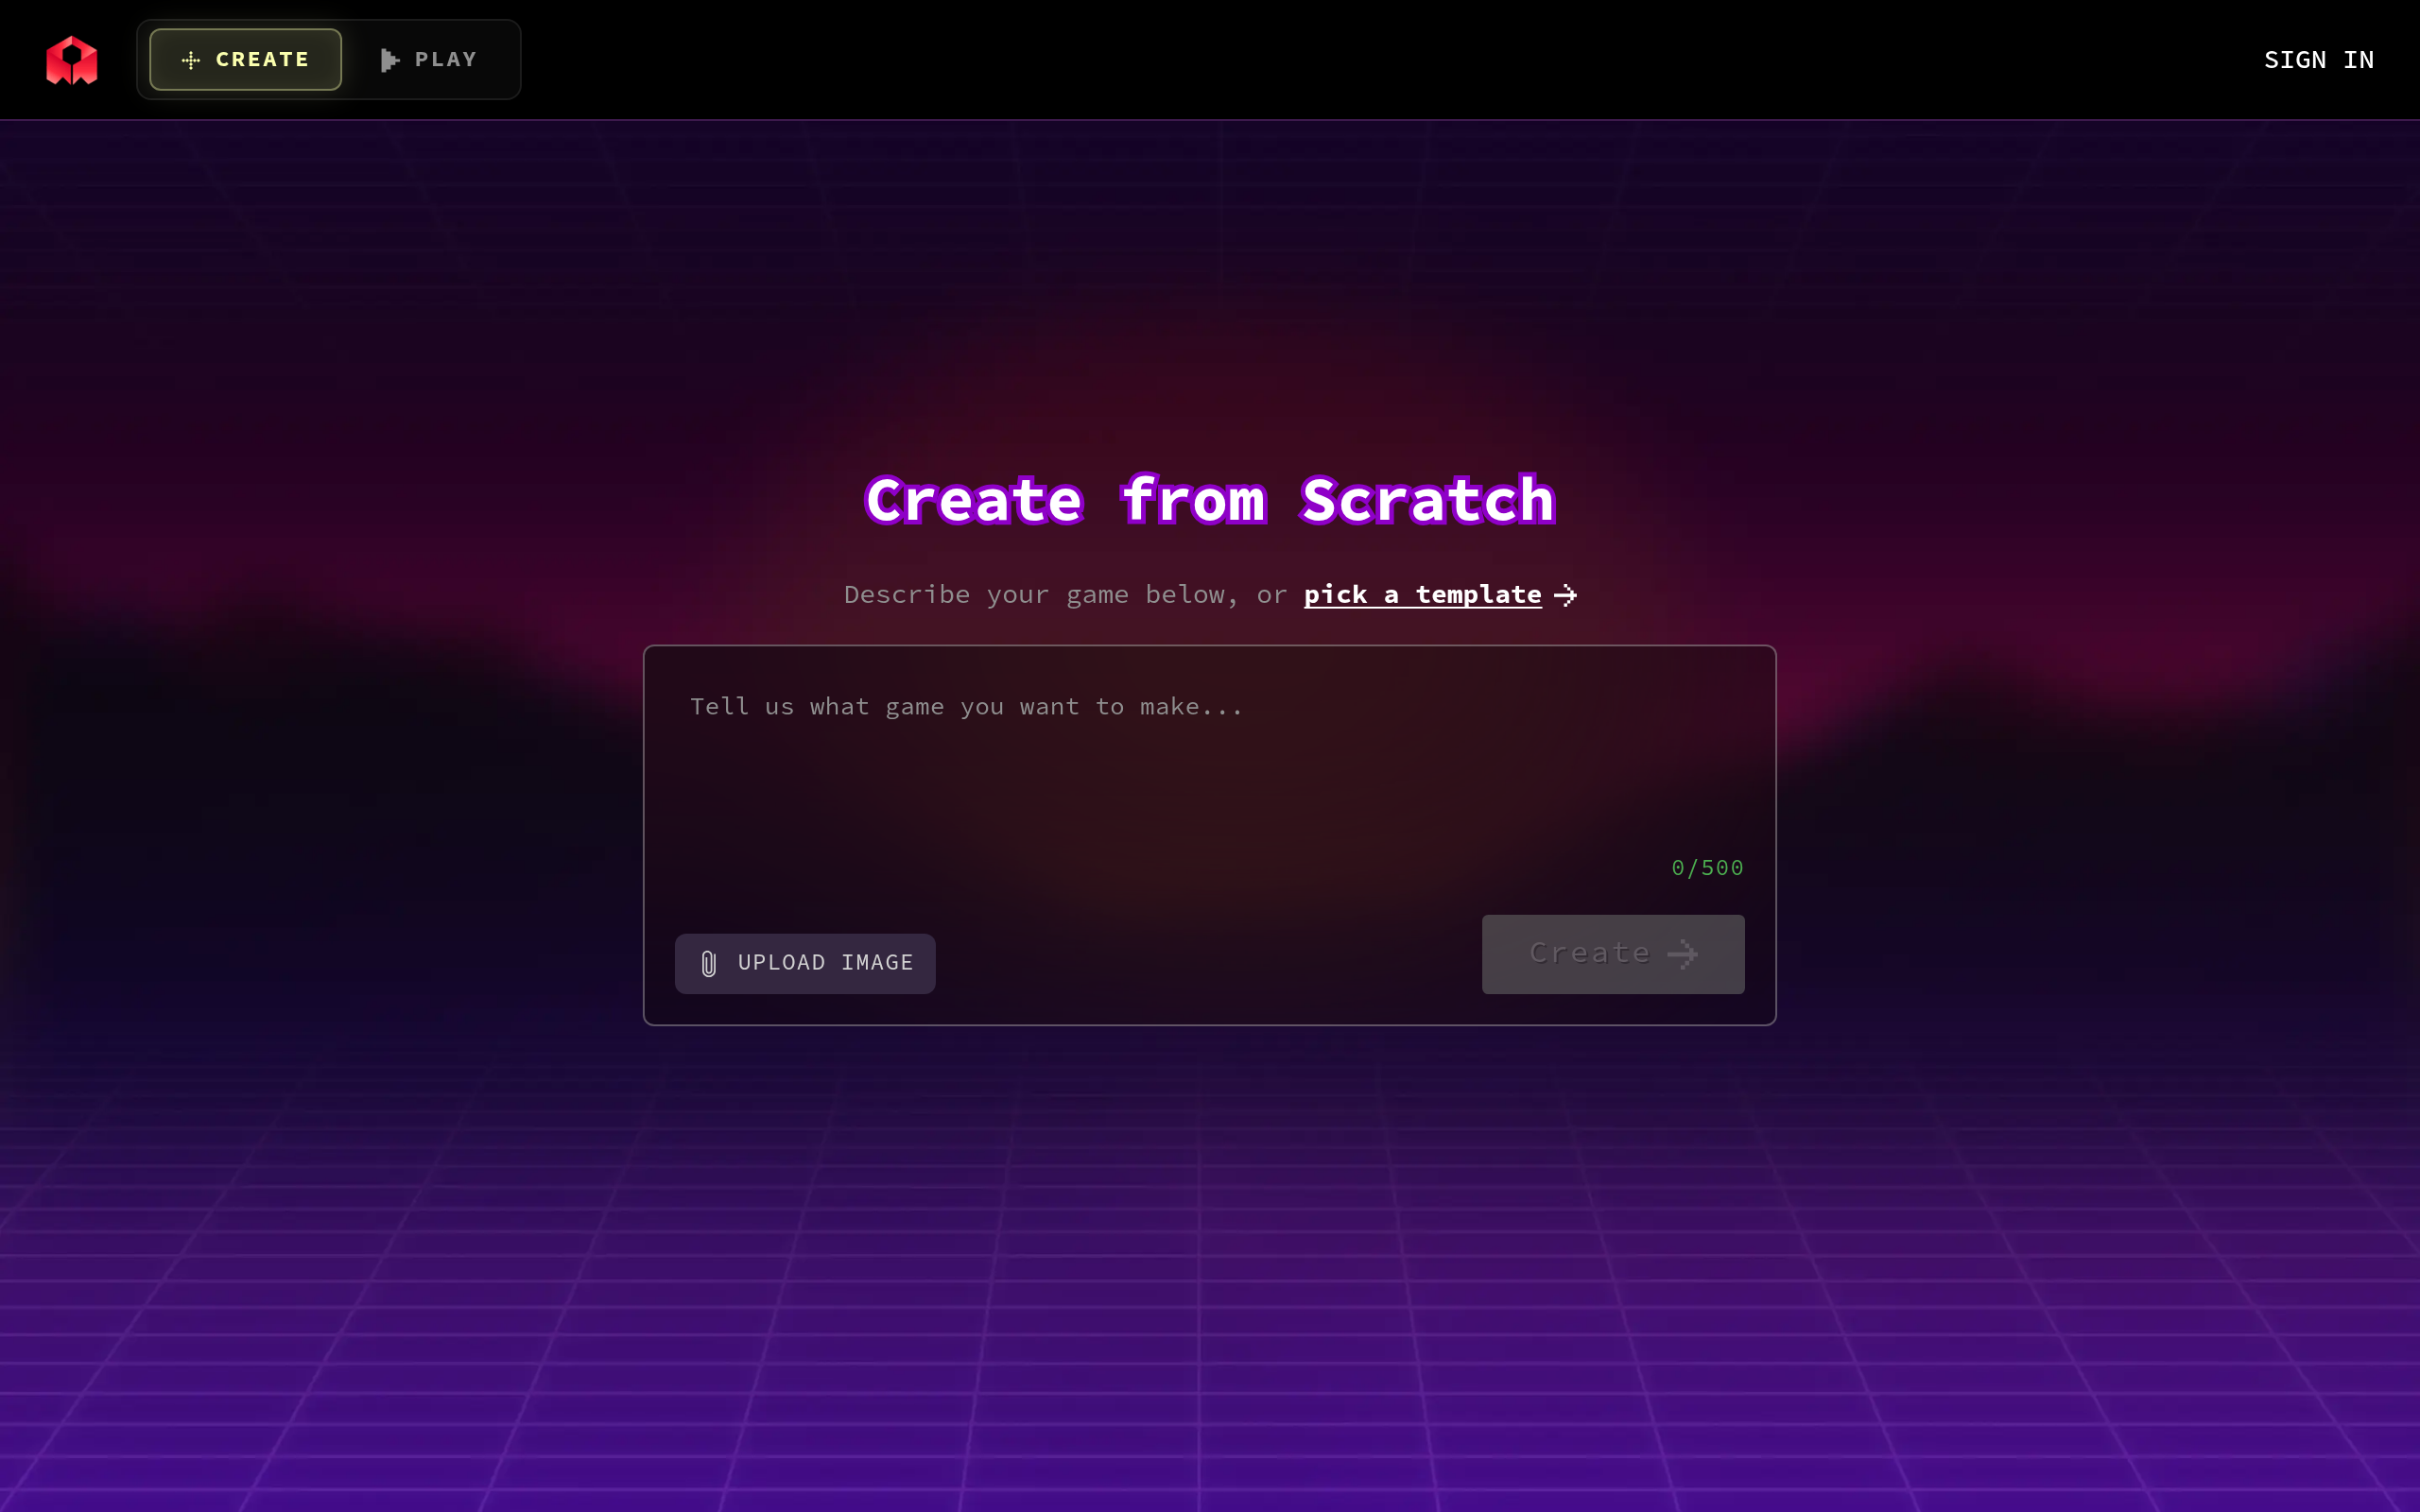Follow the 'pick a template' link

tap(1422, 595)
